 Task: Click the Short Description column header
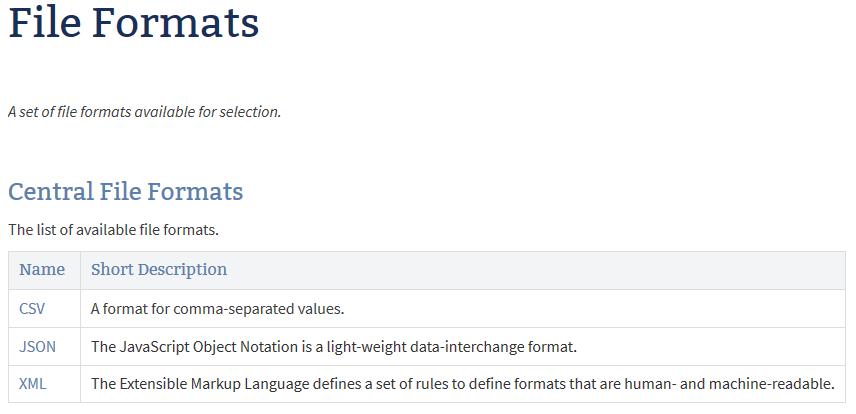point(159,270)
